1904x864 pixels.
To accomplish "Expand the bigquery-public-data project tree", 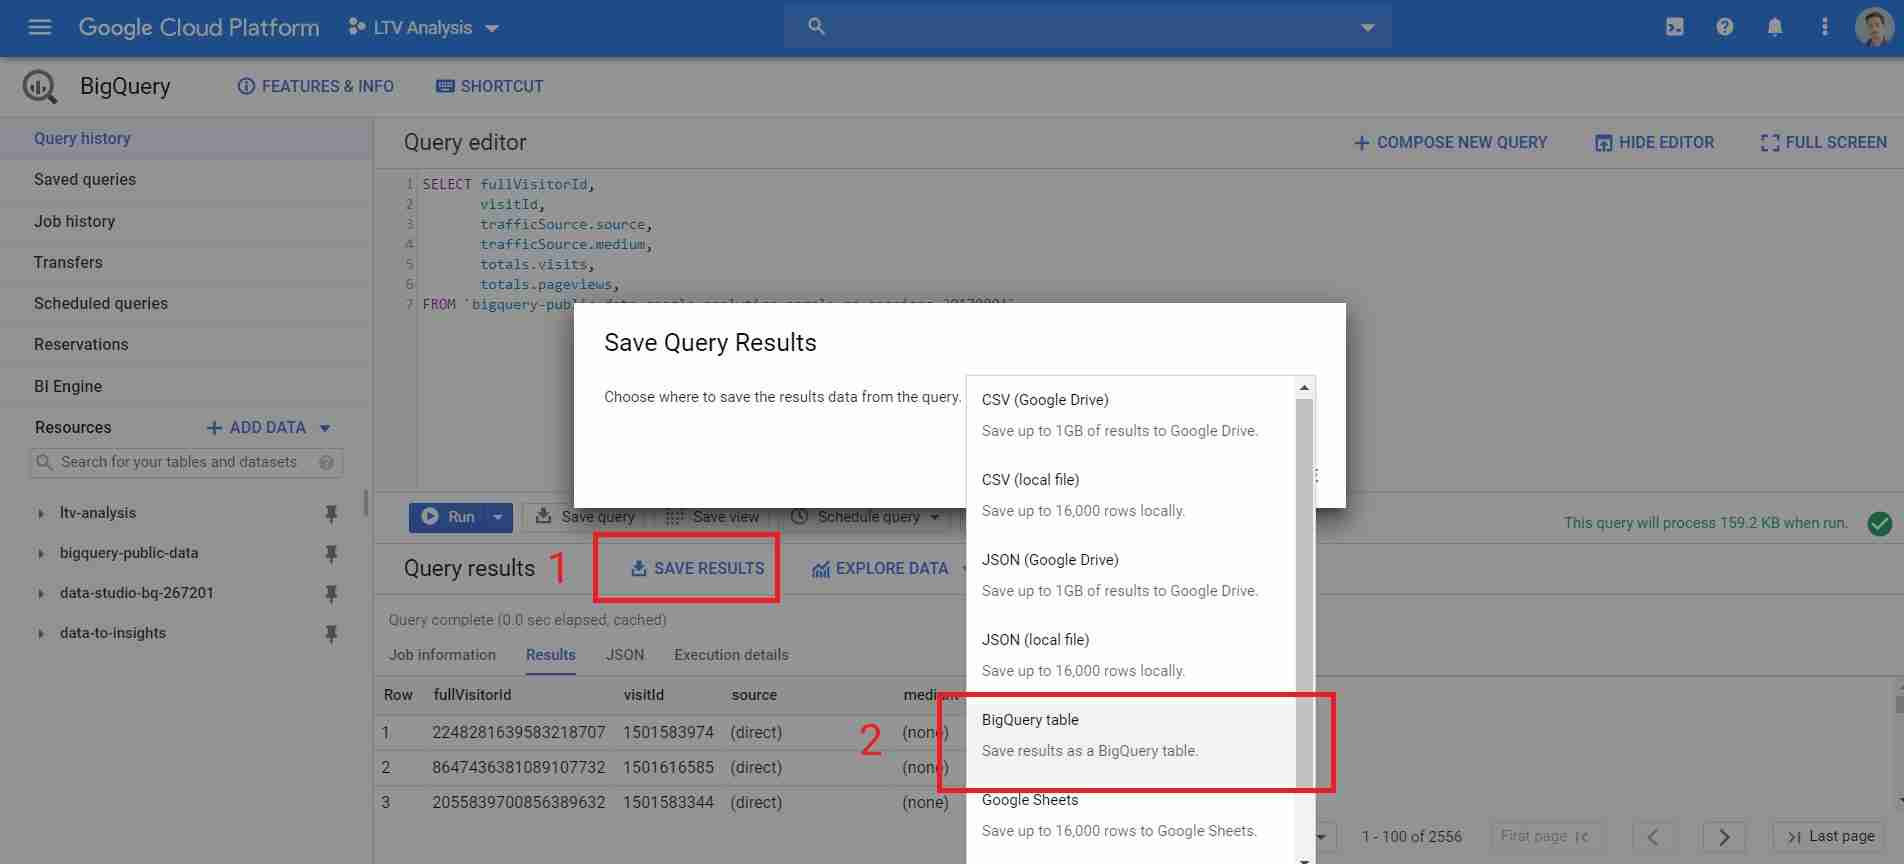I will point(40,553).
